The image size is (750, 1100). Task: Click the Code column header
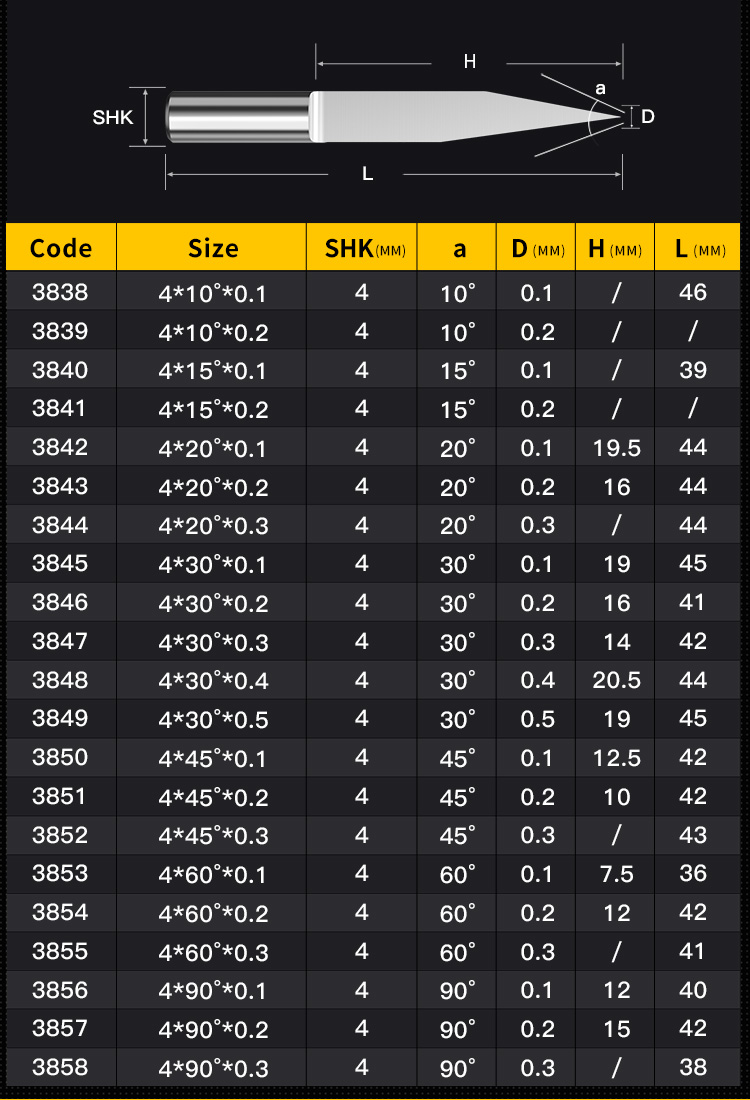(x=61, y=248)
